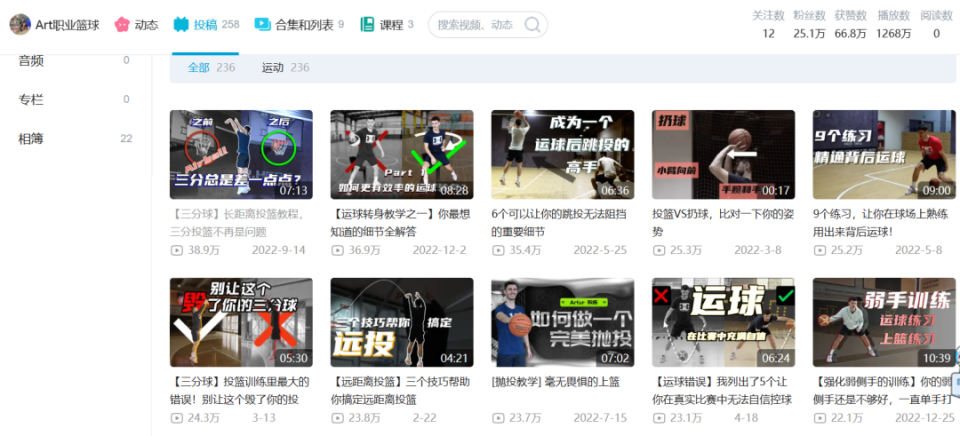Click the search magnifier icon
Viewport: 960px width, 436px height.
point(533,25)
